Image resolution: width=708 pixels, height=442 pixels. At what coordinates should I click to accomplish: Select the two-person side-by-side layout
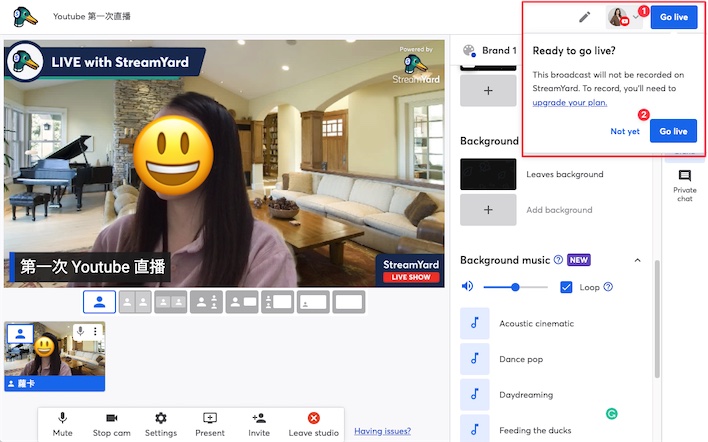point(135,302)
